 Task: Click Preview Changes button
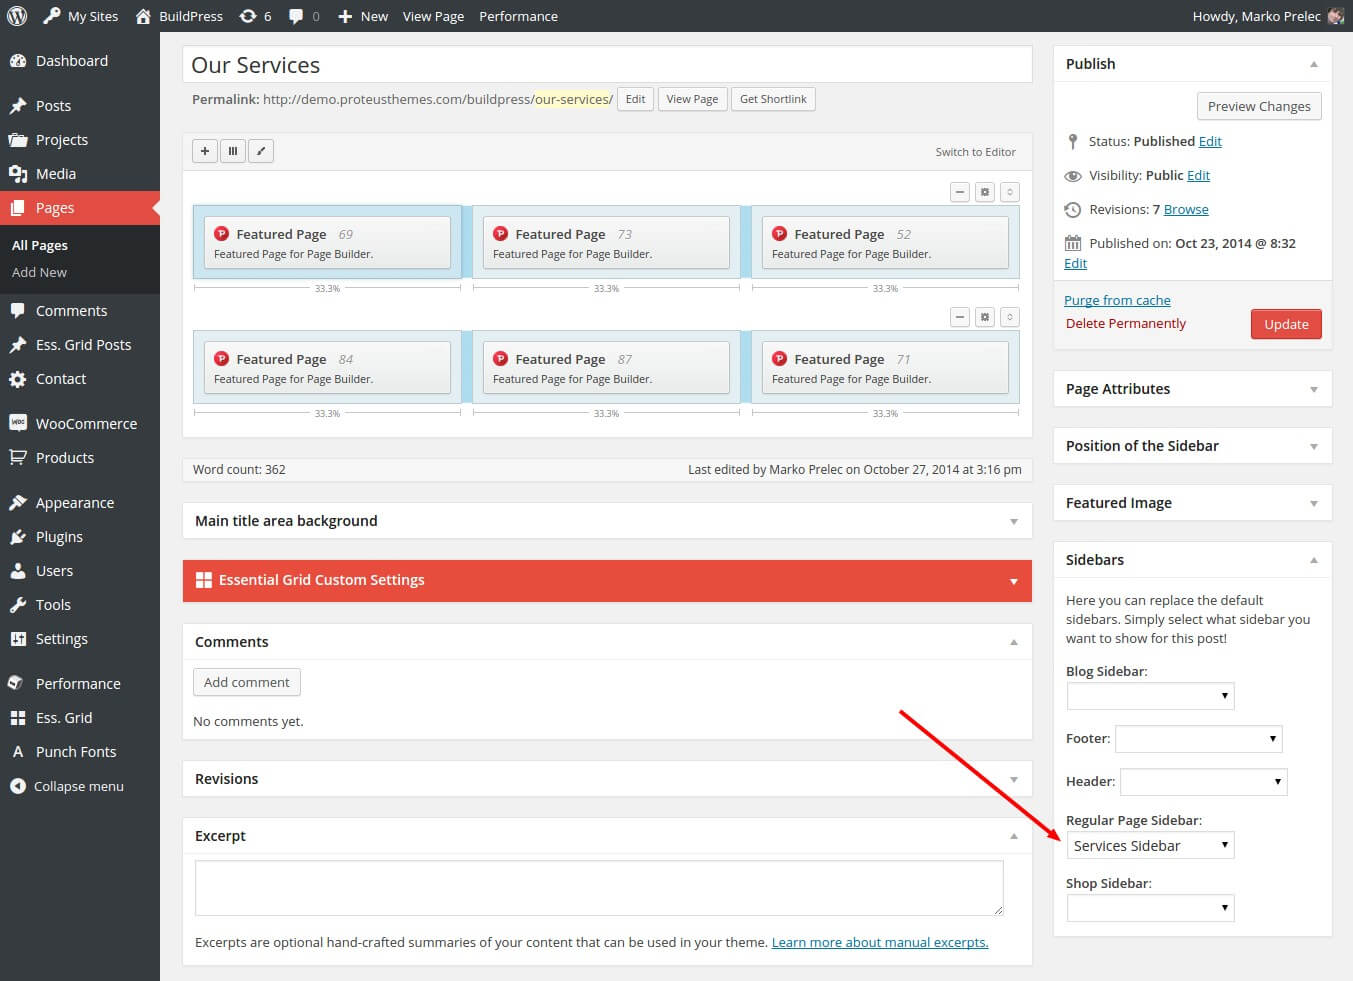(1259, 106)
